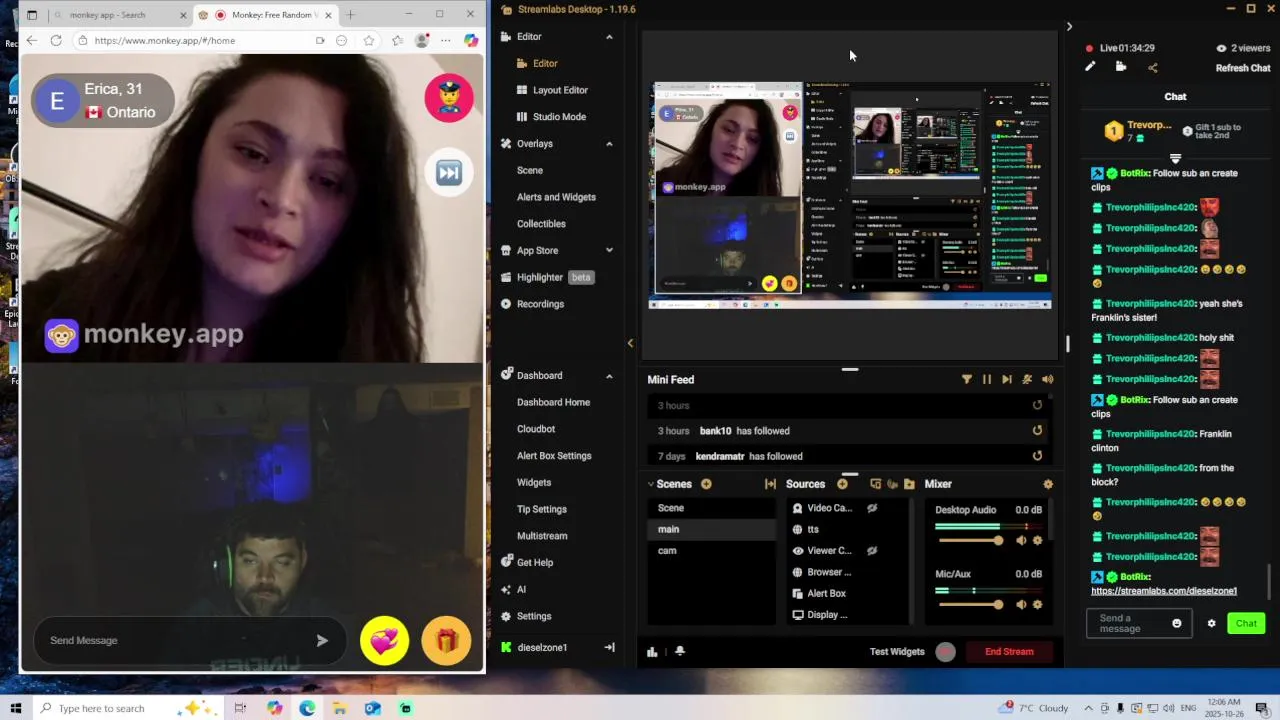The height and width of the screenshot is (720, 1280).
Task: Open Cloudbot from the Dashboard menu
Action: [536, 429]
